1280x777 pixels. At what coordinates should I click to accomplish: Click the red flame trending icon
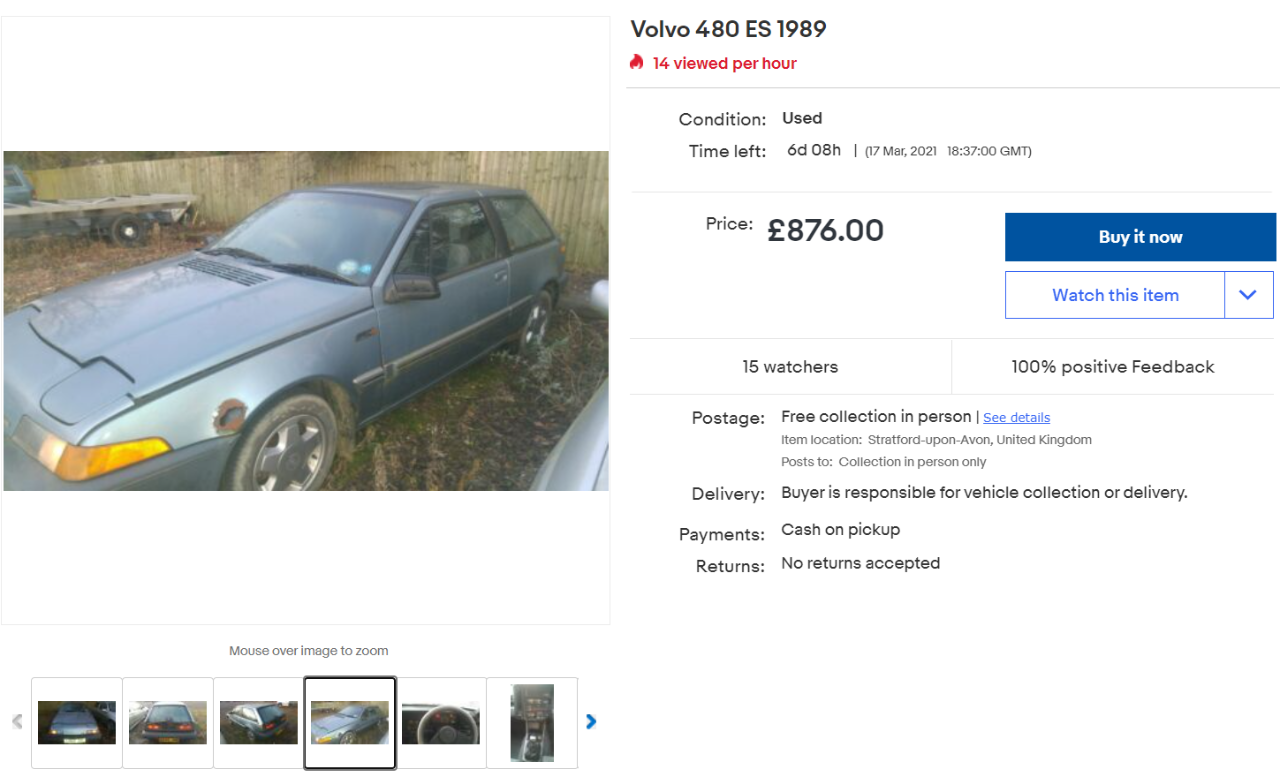click(x=637, y=62)
